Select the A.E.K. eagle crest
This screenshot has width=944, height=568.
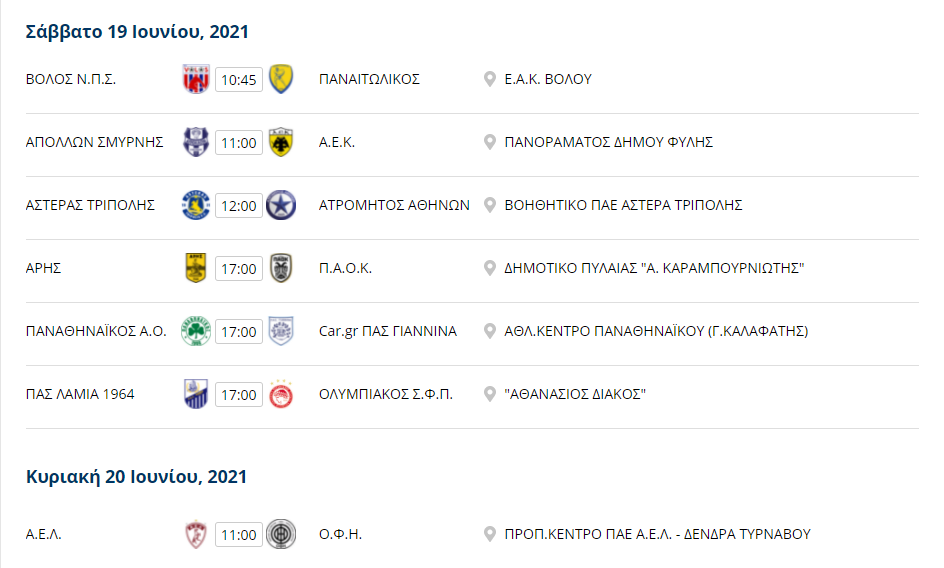281,142
